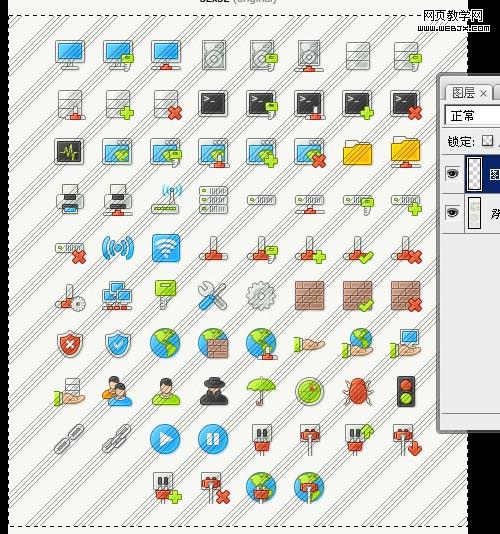
Task: Click the plain brick firewall icon
Action: [x=309, y=296]
